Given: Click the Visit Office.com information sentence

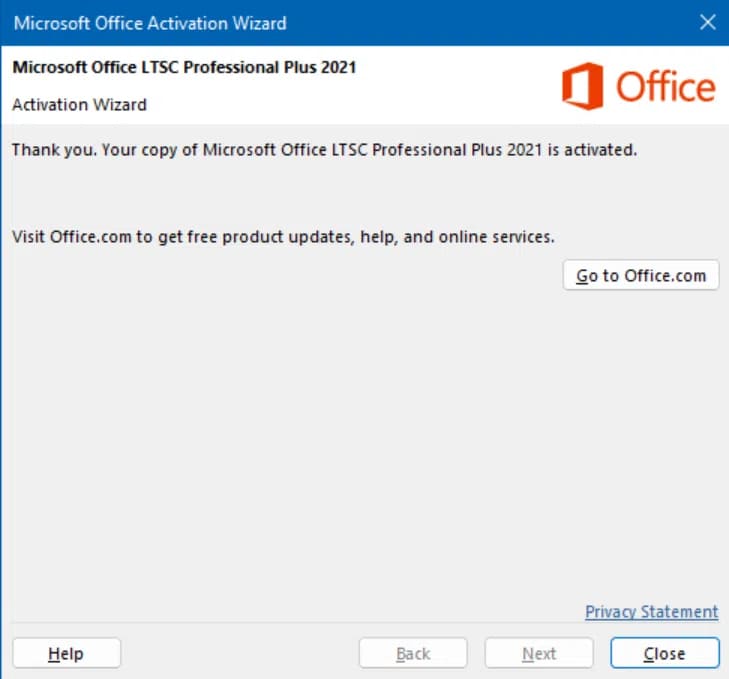Looking at the screenshot, I should 283,237.
